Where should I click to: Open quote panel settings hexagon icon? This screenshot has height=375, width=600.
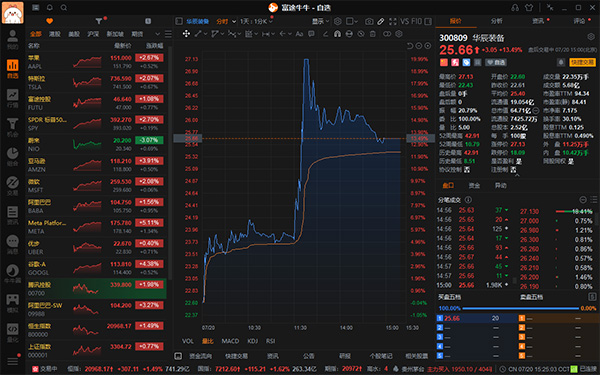click(x=591, y=37)
